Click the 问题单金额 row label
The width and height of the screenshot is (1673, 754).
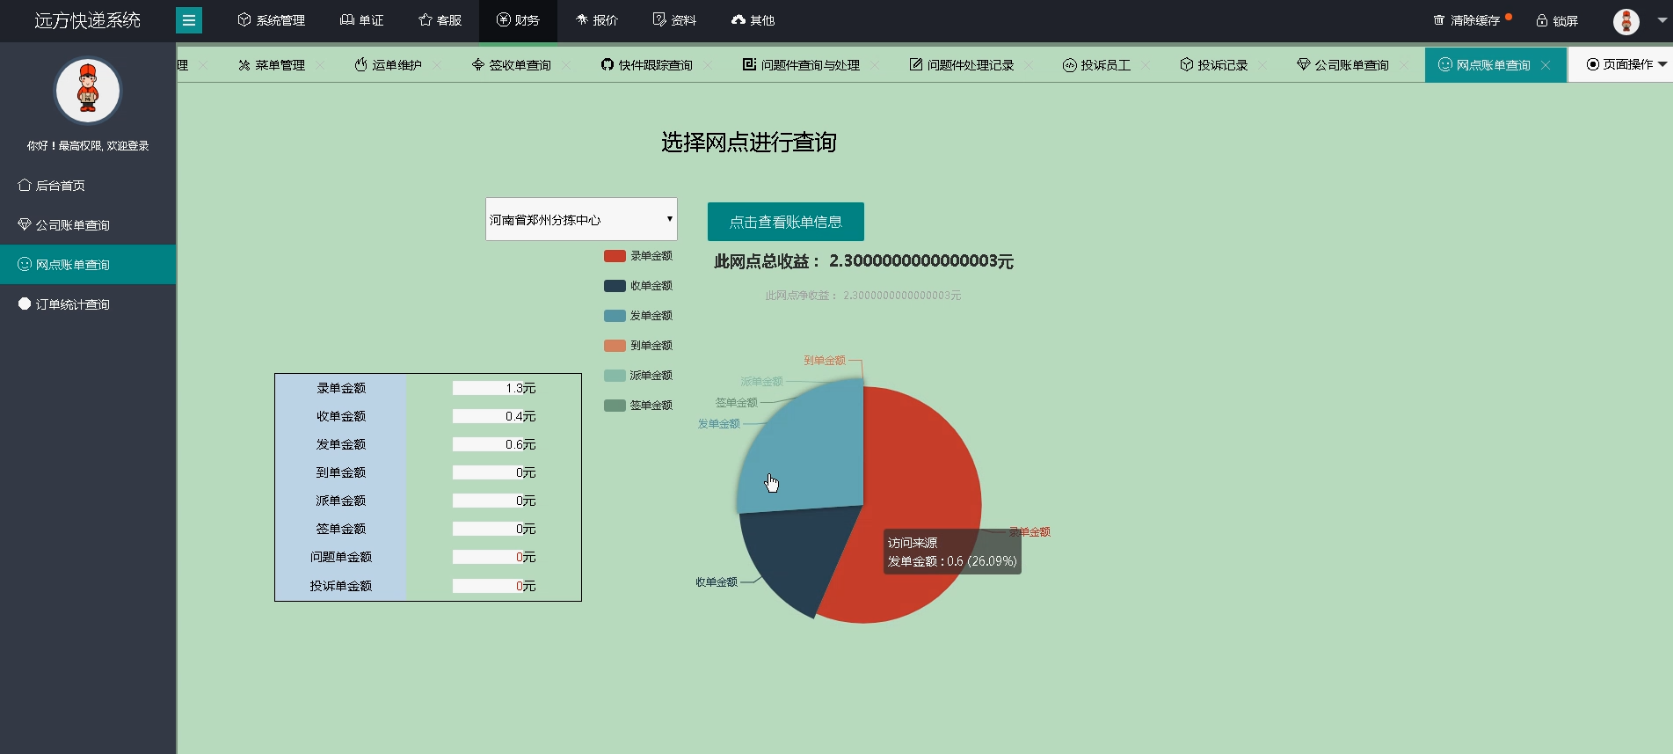point(341,557)
